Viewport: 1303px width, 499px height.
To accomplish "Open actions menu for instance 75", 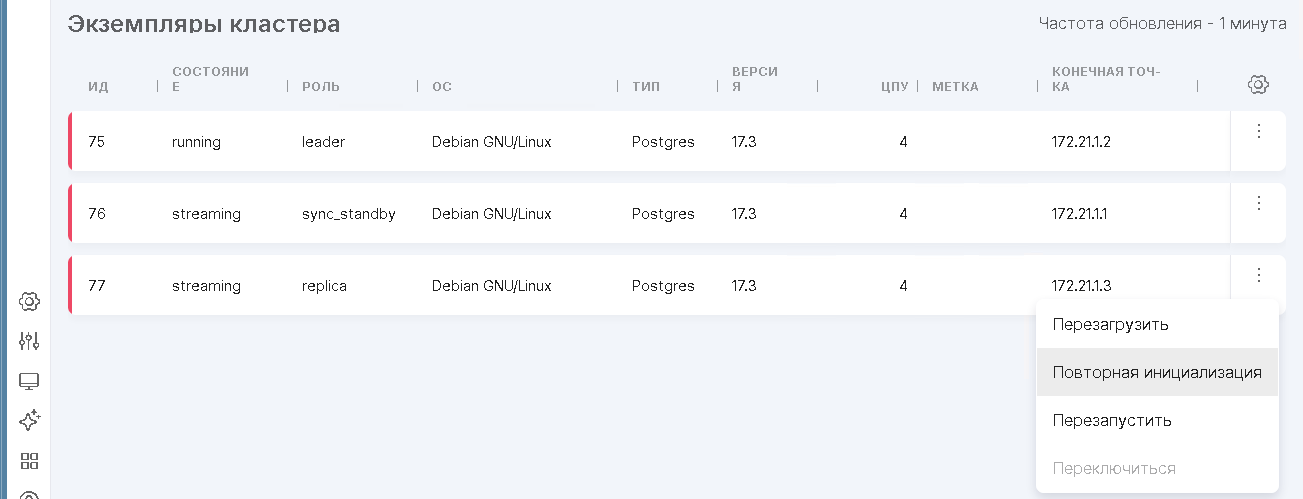I will (x=1258, y=131).
